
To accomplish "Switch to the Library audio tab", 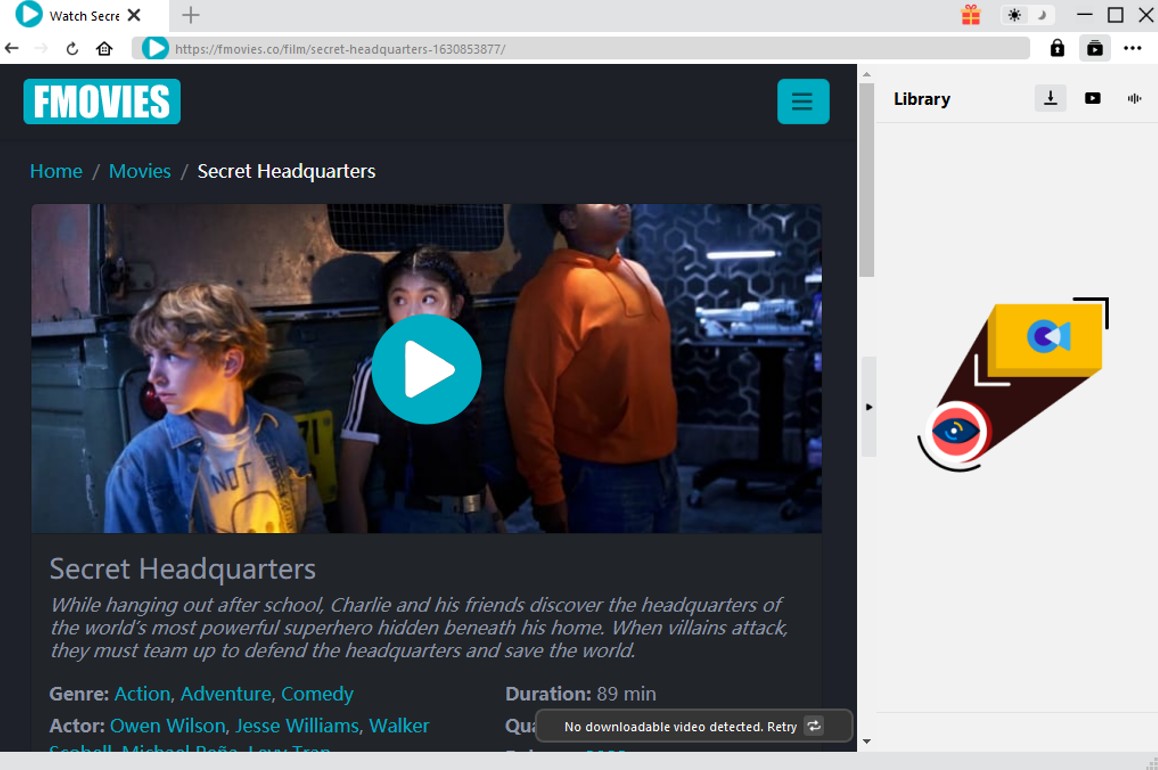I will pos(1134,98).
